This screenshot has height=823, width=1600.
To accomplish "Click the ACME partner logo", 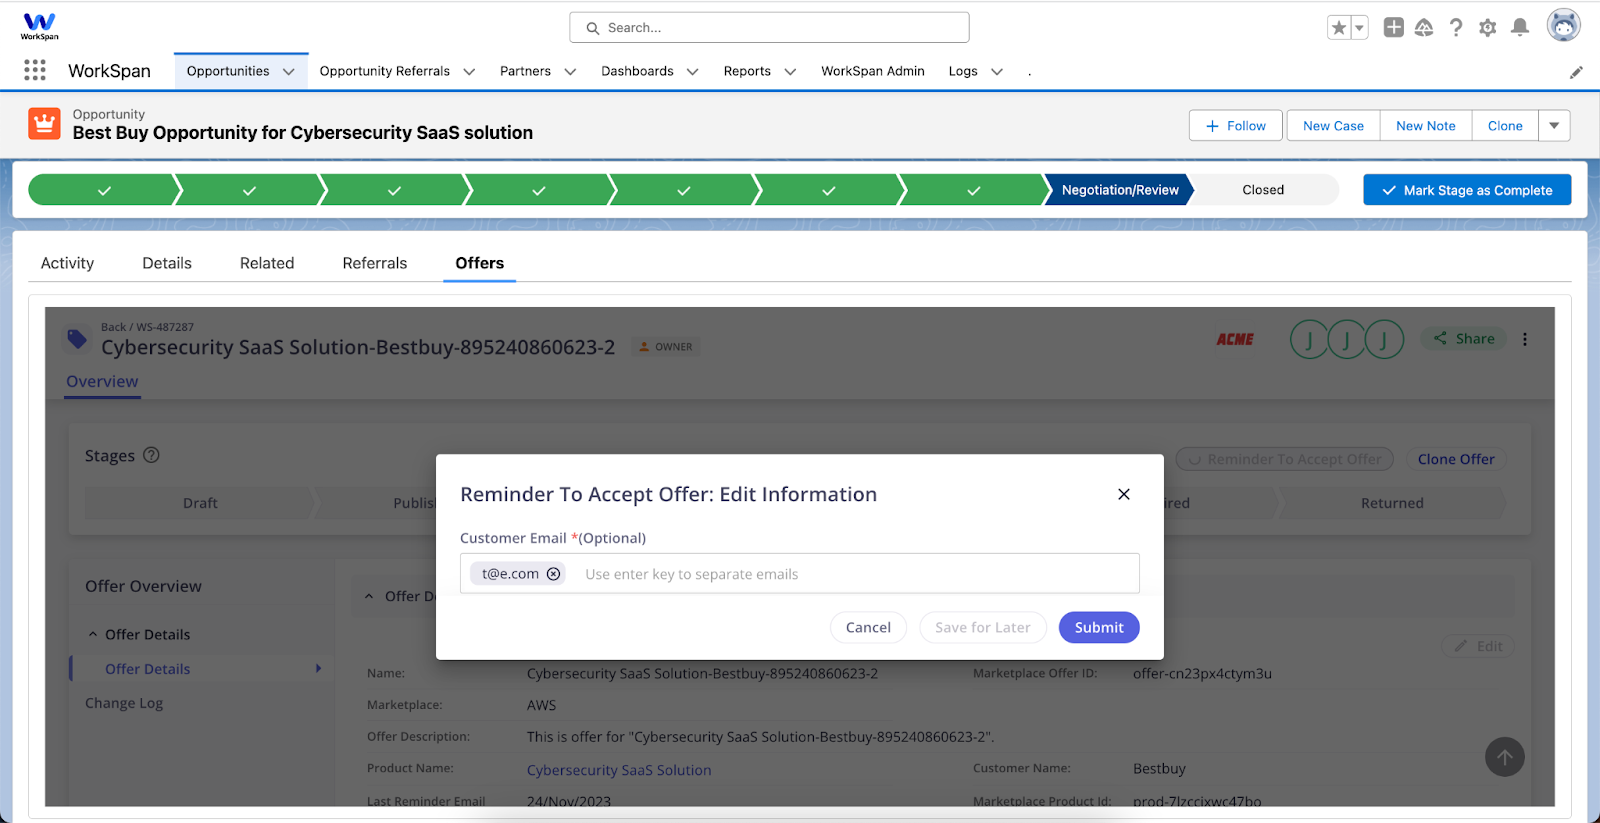I will coord(1235,339).
